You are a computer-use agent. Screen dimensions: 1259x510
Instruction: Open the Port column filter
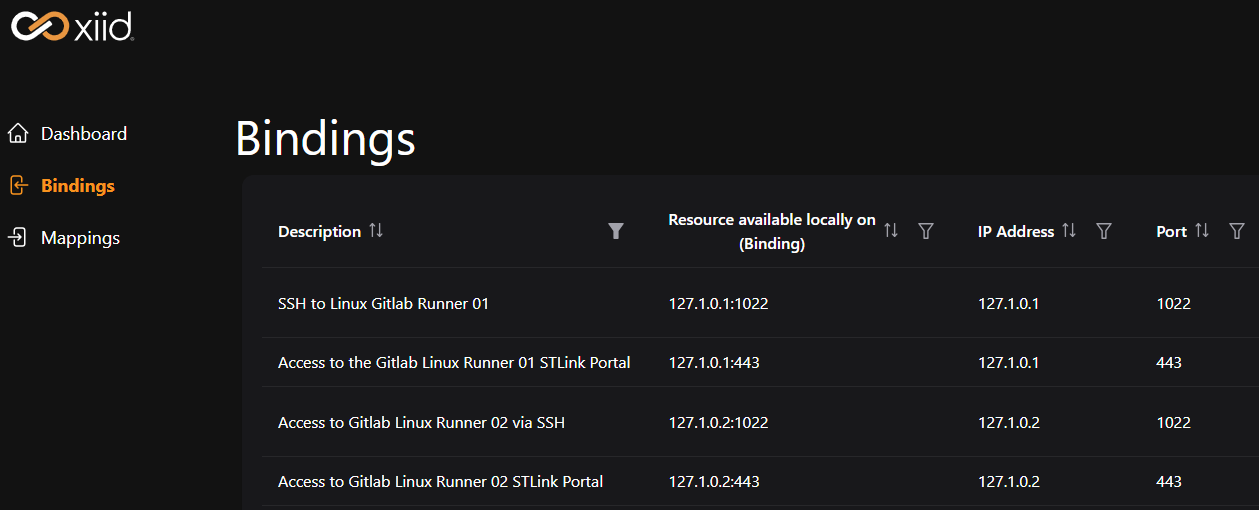(1237, 231)
